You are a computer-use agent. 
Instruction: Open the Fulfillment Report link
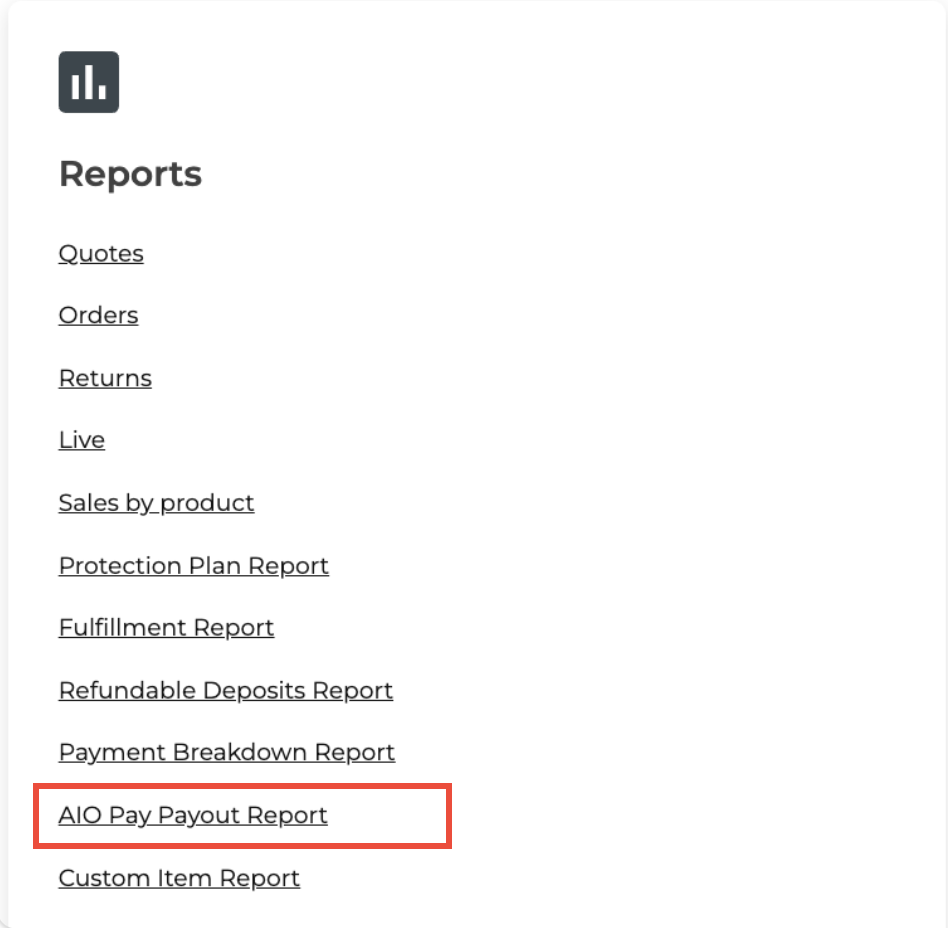pyautogui.click(x=166, y=628)
